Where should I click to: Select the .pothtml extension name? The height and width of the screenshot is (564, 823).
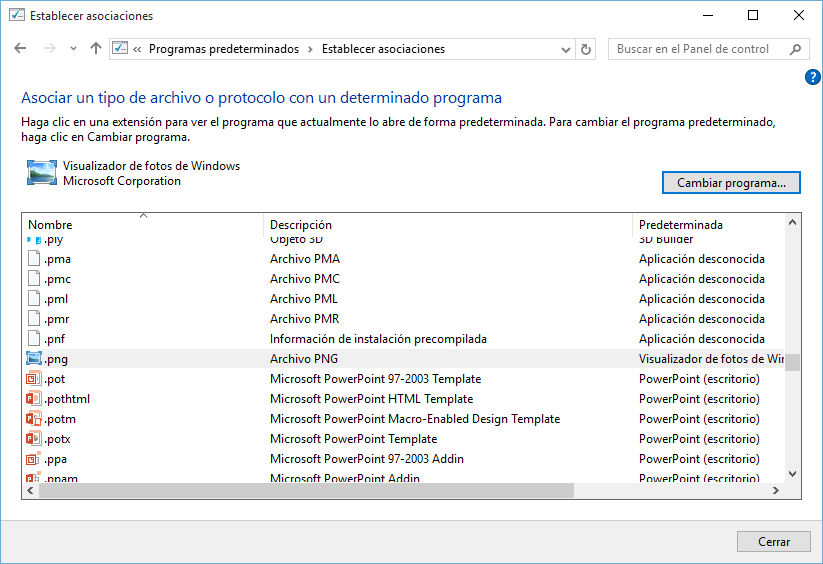(67, 399)
